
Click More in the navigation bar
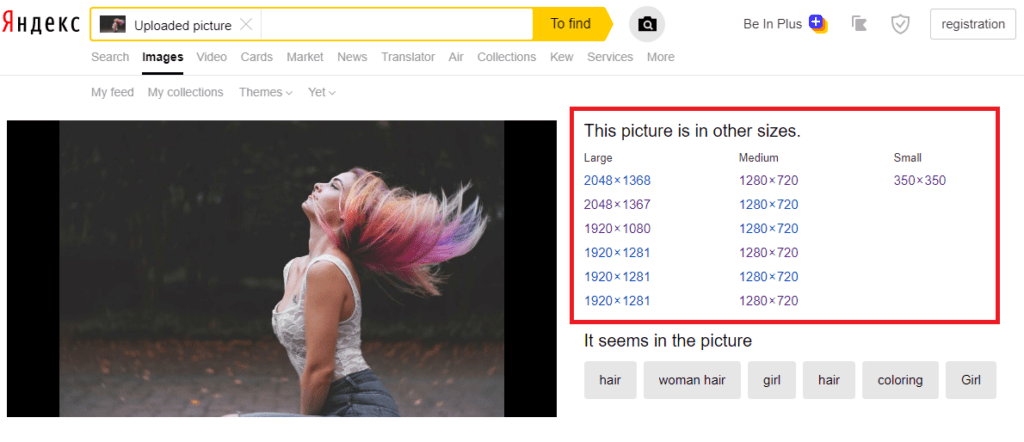pos(660,57)
